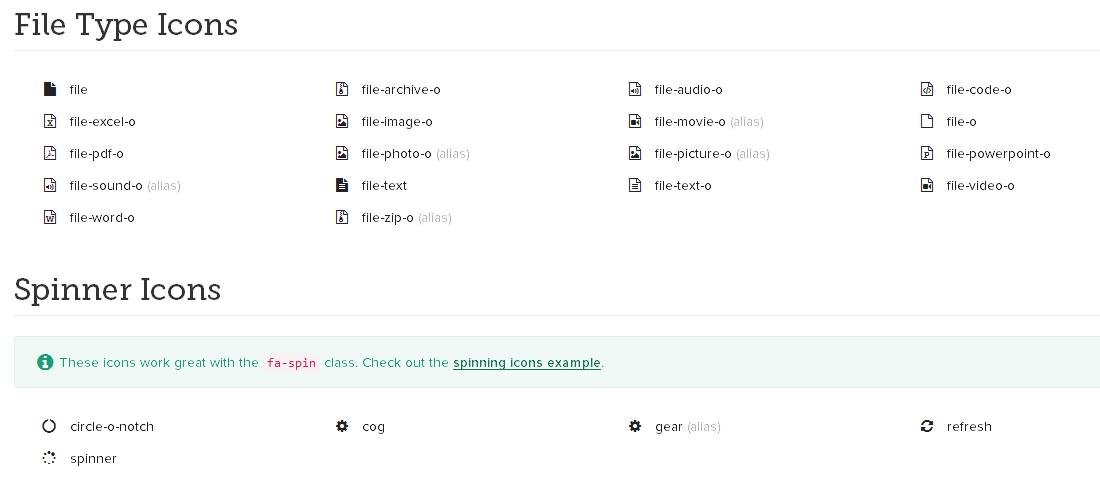Select the file-movie-o alias link
1100x495 pixels.
point(689,122)
